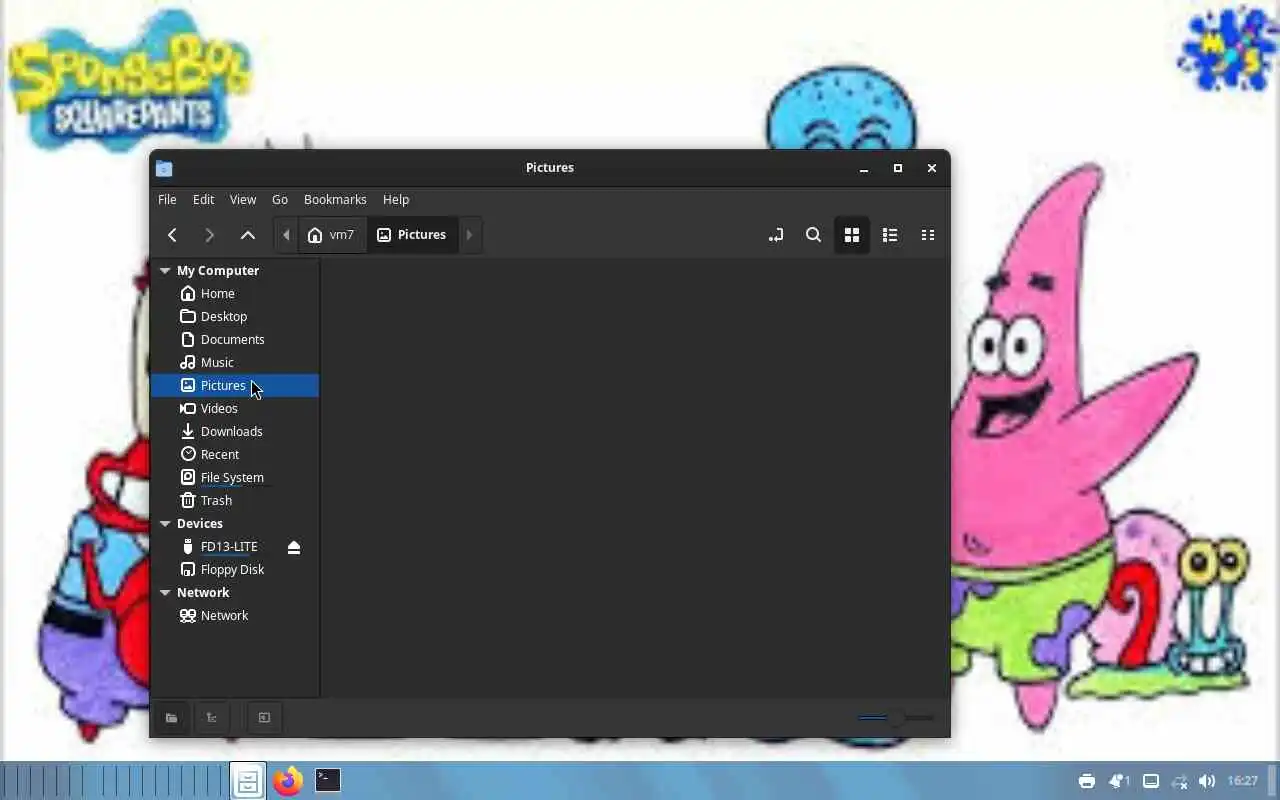1280x800 pixels.
Task: Maximize the Pictures window
Action: coord(898,168)
